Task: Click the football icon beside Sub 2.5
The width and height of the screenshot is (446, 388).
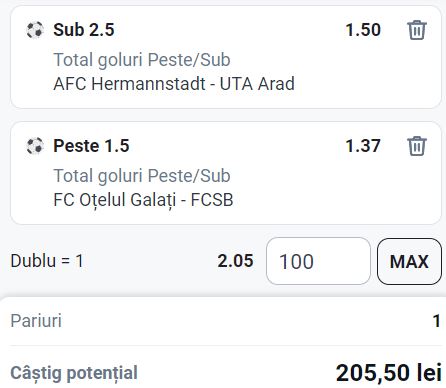Action: tap(35, 30)
